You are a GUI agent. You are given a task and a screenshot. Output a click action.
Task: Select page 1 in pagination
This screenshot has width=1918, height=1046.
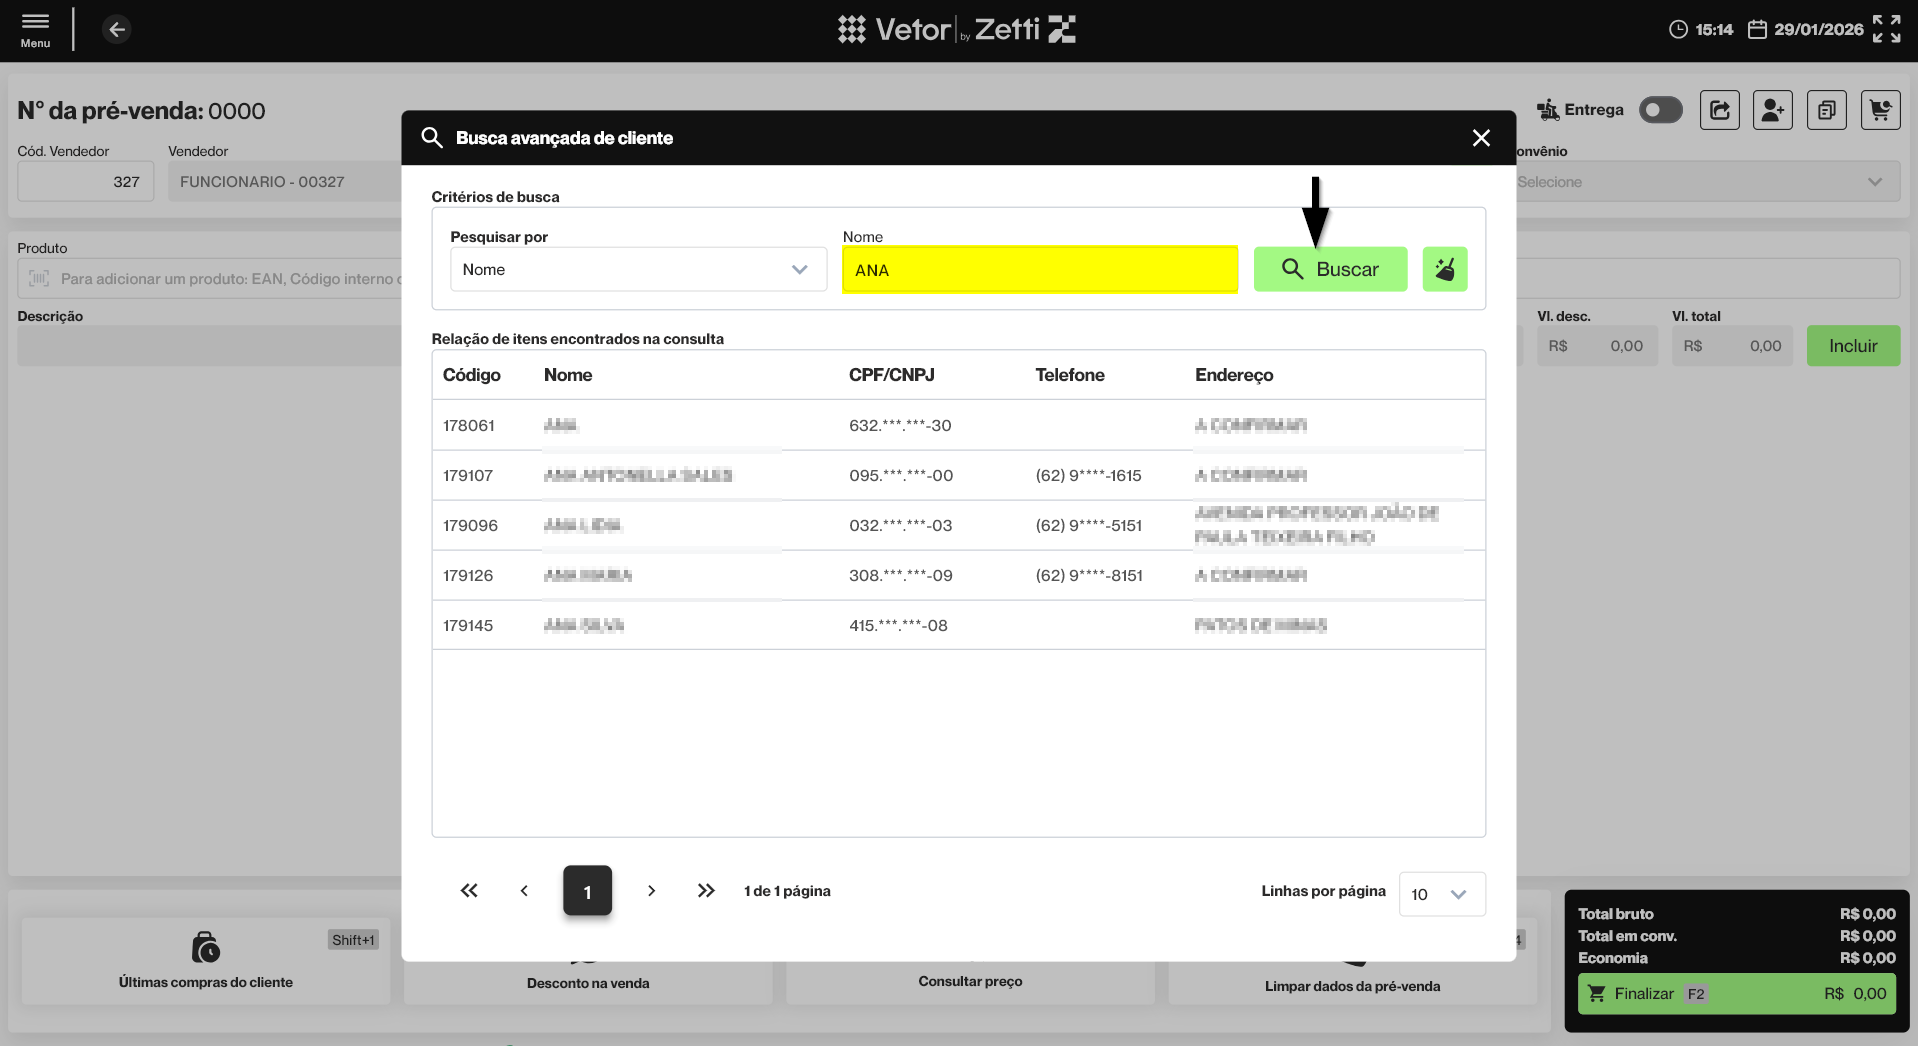click(587, 891)
